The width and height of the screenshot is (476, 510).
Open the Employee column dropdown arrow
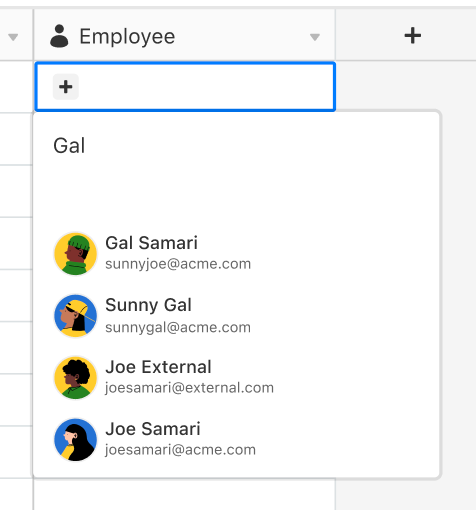(315, 37)
